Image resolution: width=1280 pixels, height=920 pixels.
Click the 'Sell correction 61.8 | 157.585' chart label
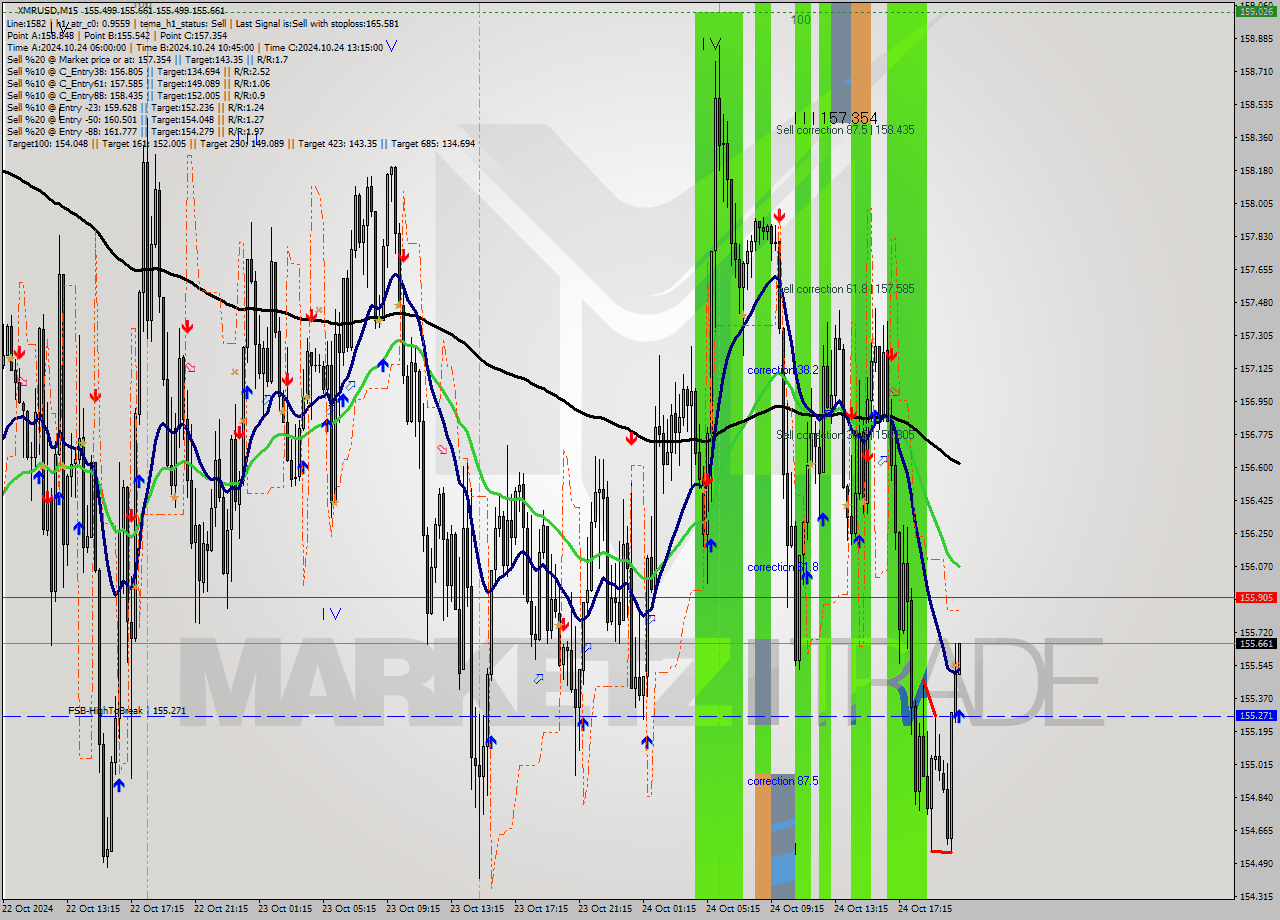pyautogui.click(x=845, y=289)
